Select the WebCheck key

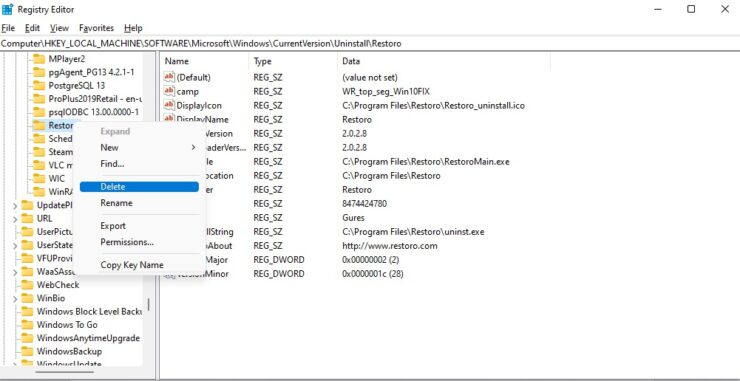(x=58, y=285)
